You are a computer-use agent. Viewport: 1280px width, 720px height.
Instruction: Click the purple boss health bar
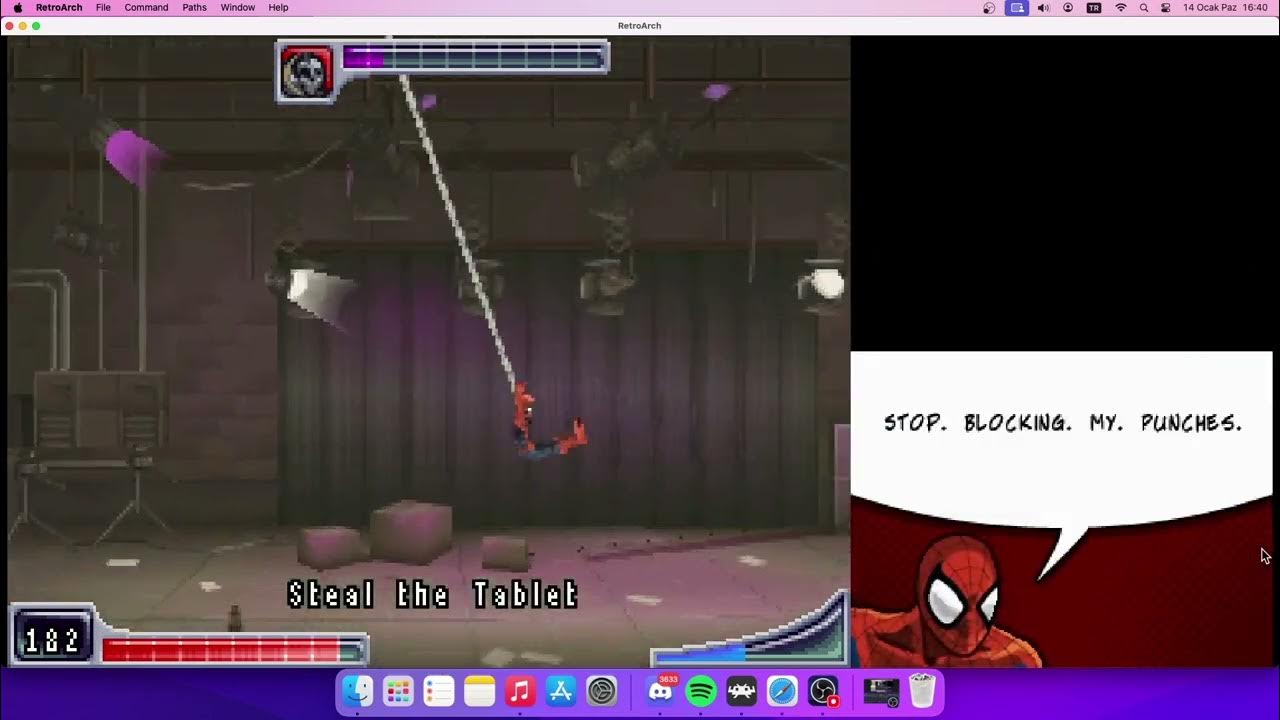[473, 58]
